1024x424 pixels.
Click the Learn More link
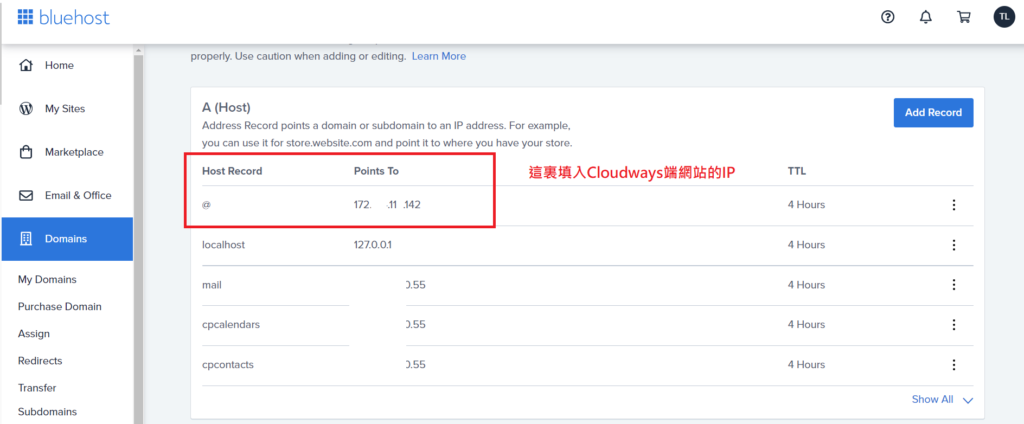[438, 56]
